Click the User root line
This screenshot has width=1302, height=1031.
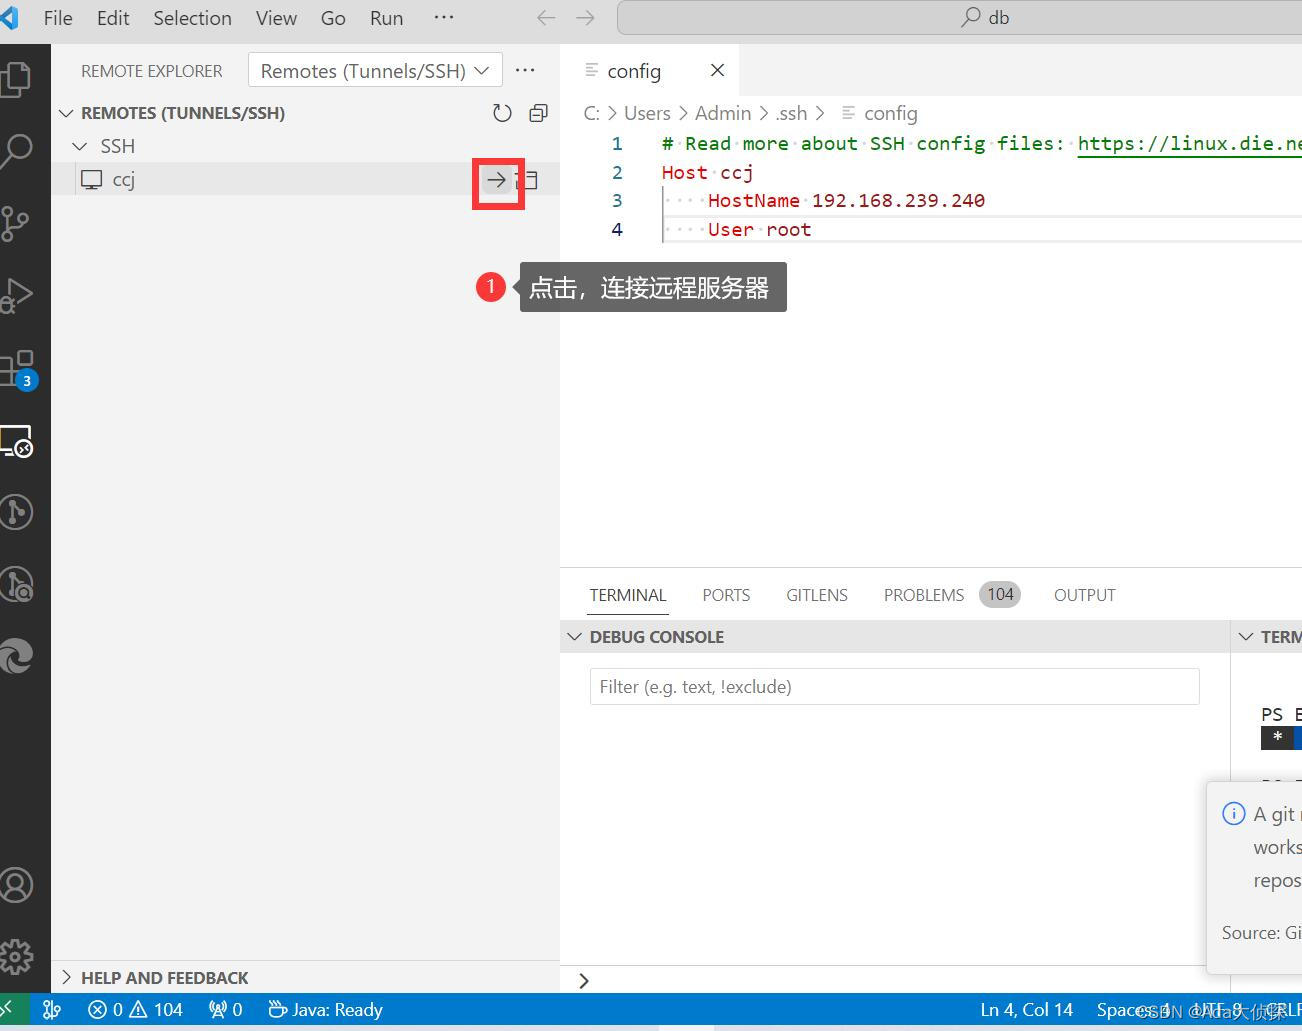pos(759,229)
